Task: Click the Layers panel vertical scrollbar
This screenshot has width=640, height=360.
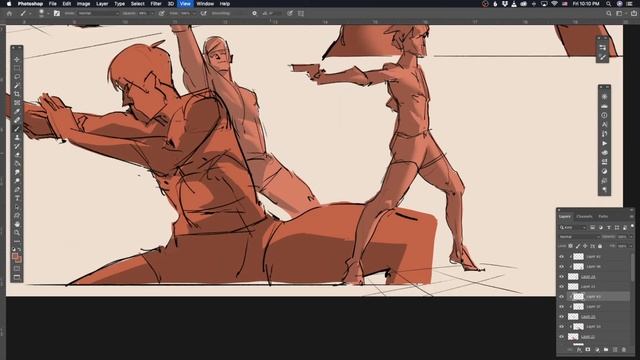Action: [633, 267]
